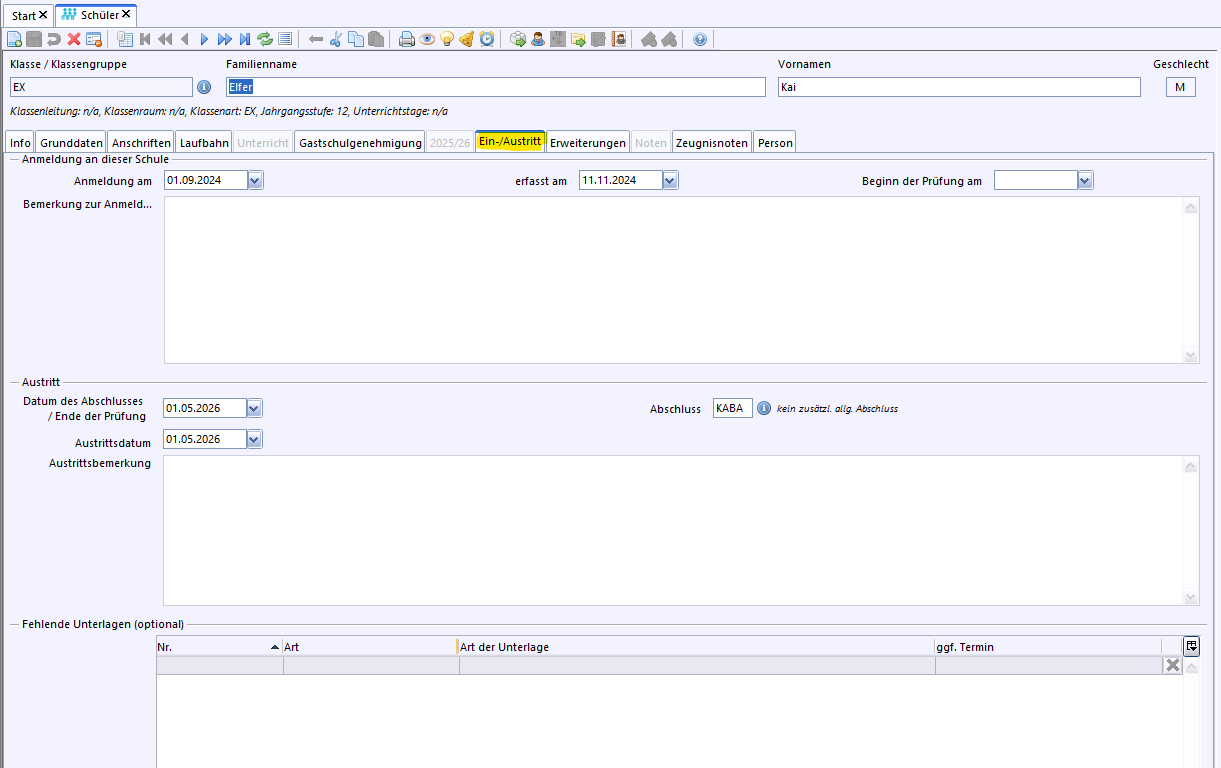Image resolution: width=1221 pixels, height=768 pixels.
Task: Click the printer icon in toolbar
Action: pyautogui.click(x=407, y=39)
